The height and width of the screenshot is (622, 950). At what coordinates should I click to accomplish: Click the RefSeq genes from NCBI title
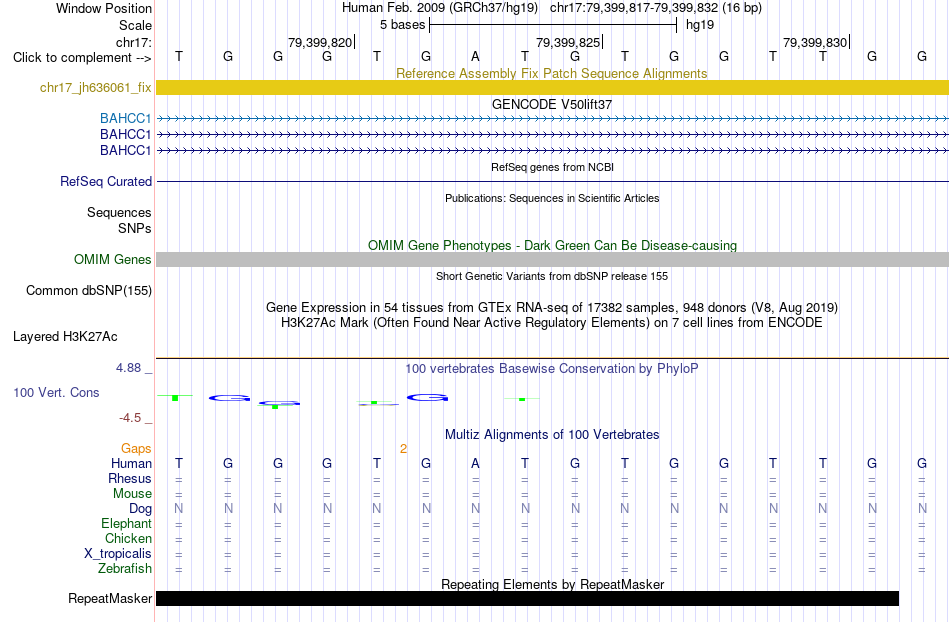552,167
